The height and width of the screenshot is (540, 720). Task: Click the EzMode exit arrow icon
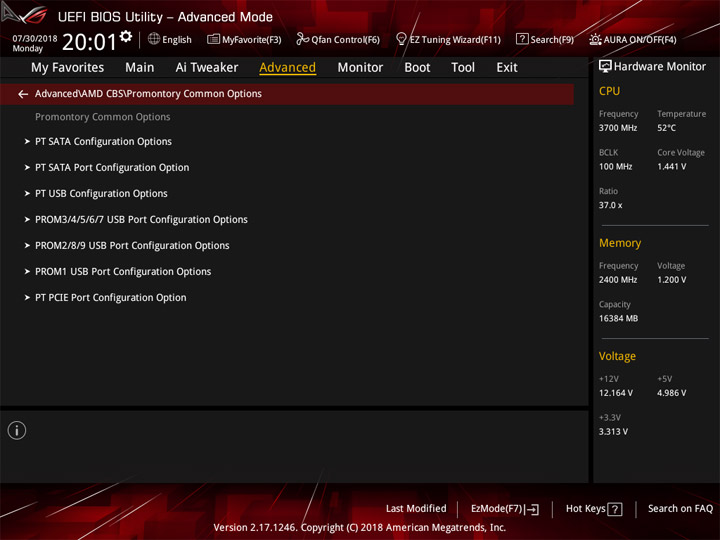532,509
